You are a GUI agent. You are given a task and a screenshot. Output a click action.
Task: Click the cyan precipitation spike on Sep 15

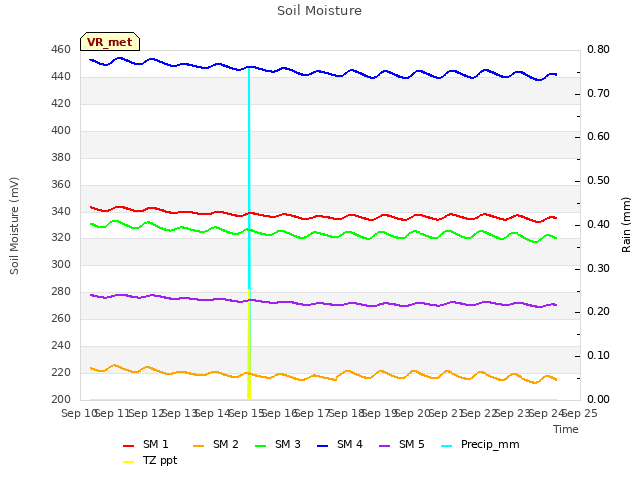249,176
